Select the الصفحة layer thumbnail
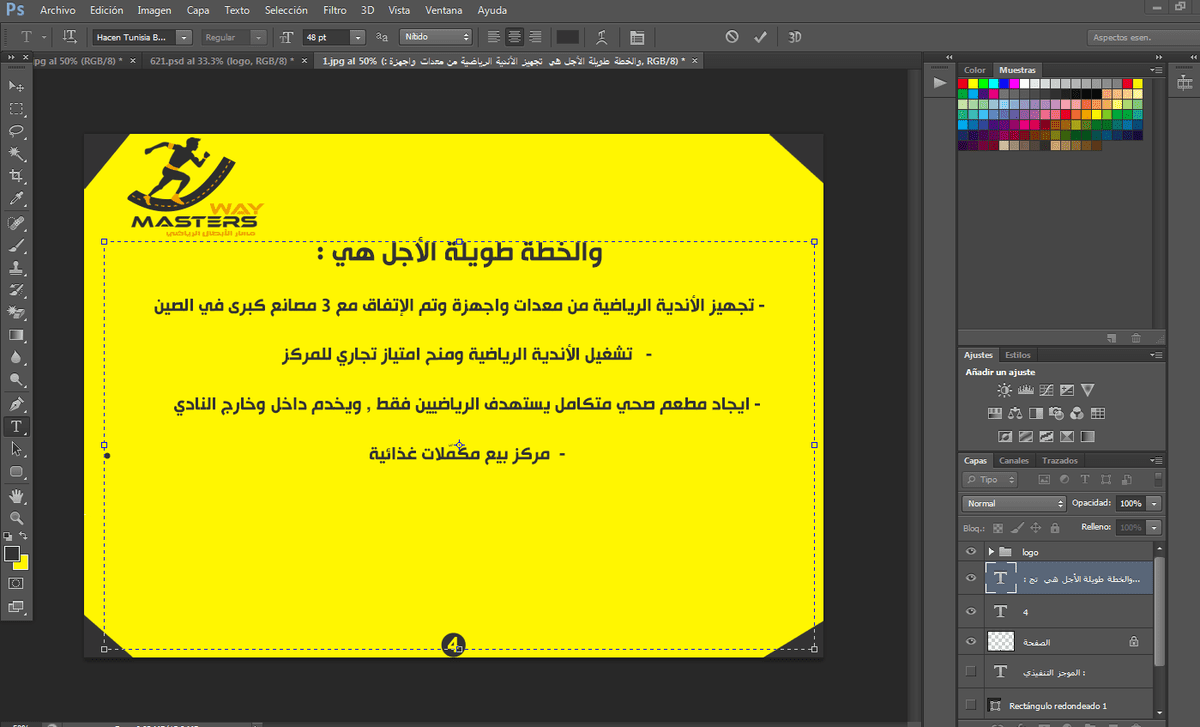This screenshot has height=727, width=1200. click(1001, 642)
